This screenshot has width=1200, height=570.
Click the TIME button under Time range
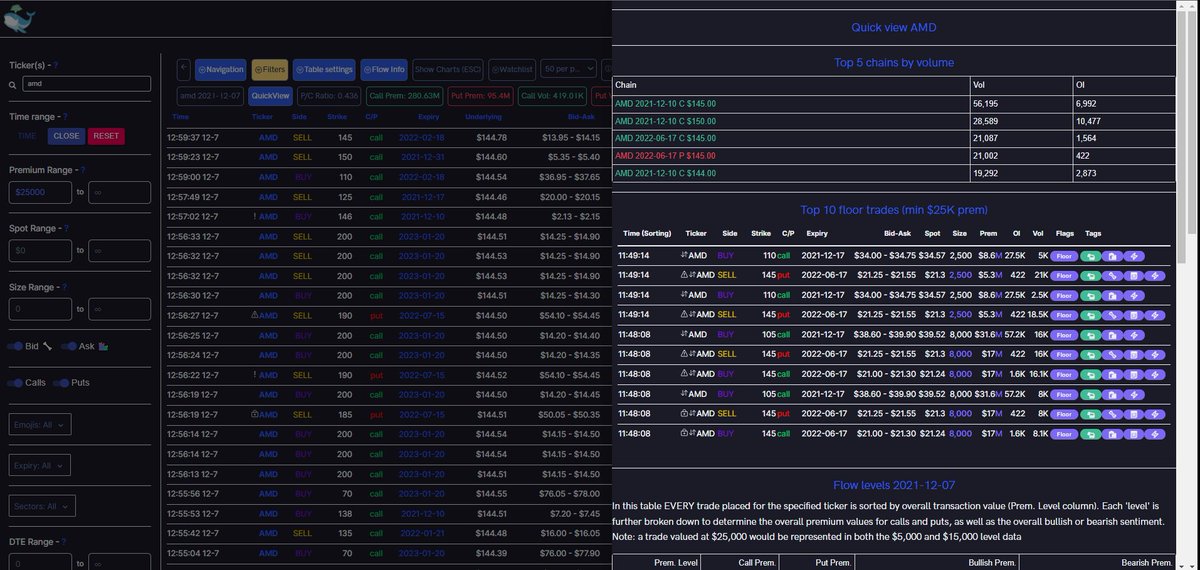click(27, 136)
